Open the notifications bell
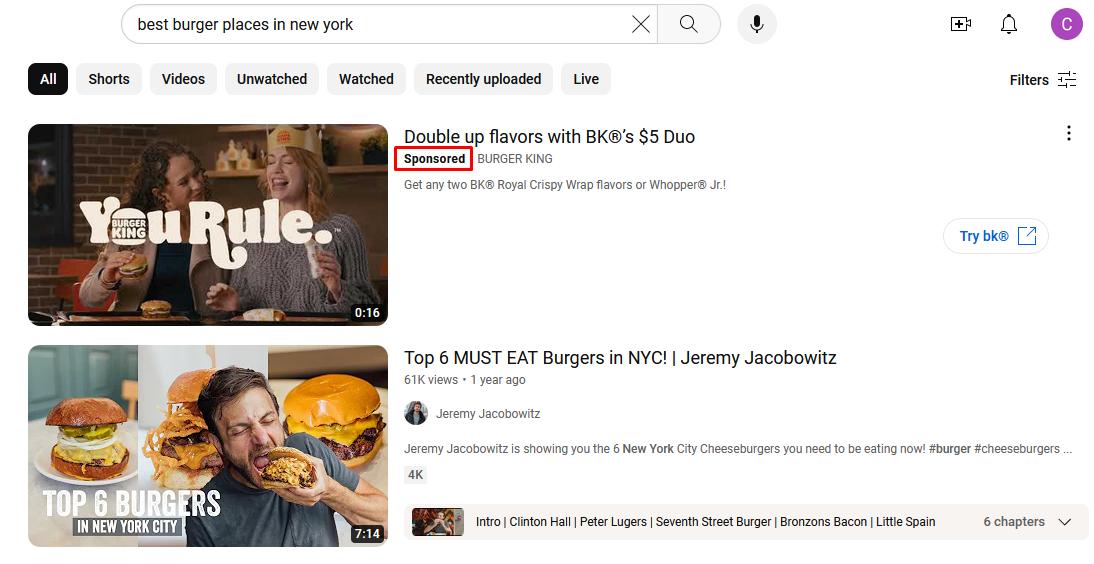1094x564 pixels. click(1009, 24)
